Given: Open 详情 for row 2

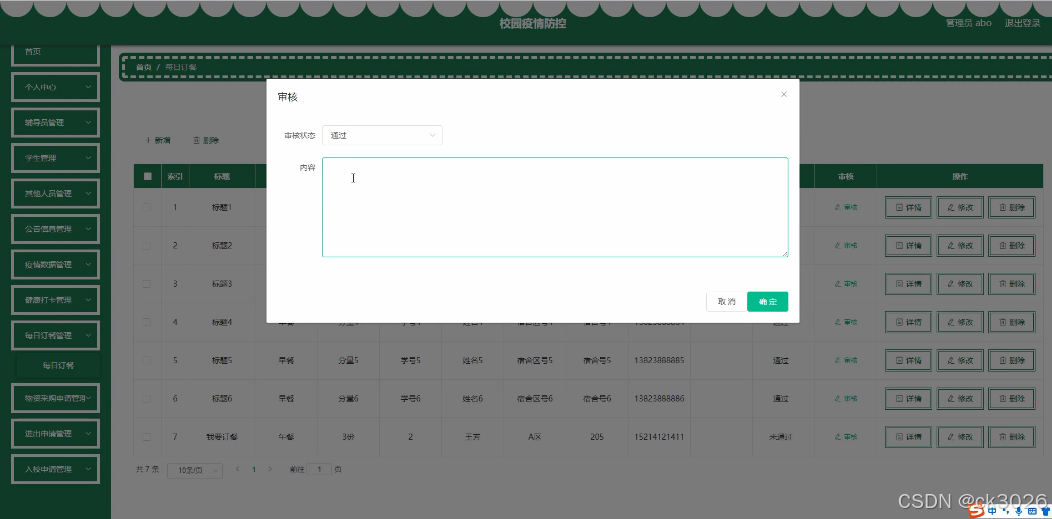Looking at the screenshot, I should 908,245.
